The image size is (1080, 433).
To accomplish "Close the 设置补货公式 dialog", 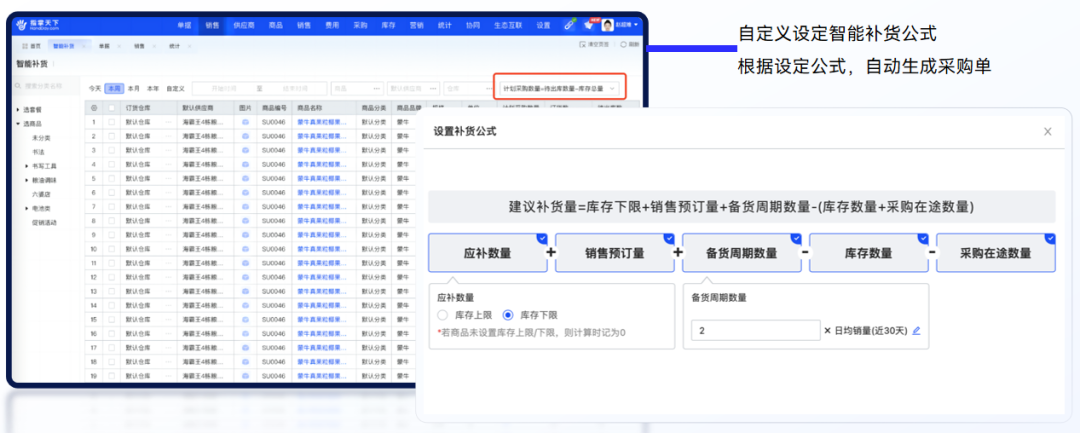I will click(1048, 131).
